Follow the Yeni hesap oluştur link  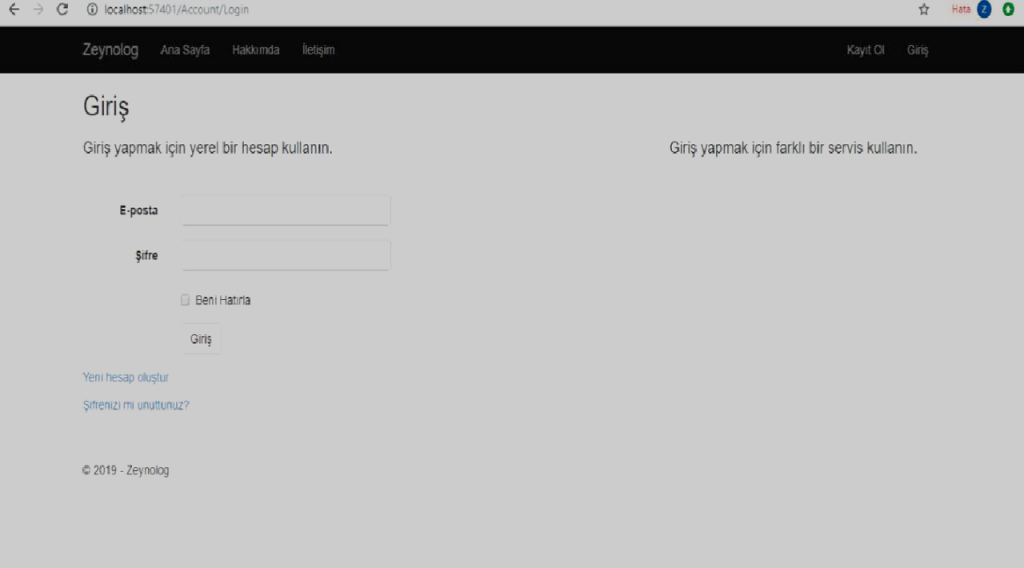click(x=126, y=378)
